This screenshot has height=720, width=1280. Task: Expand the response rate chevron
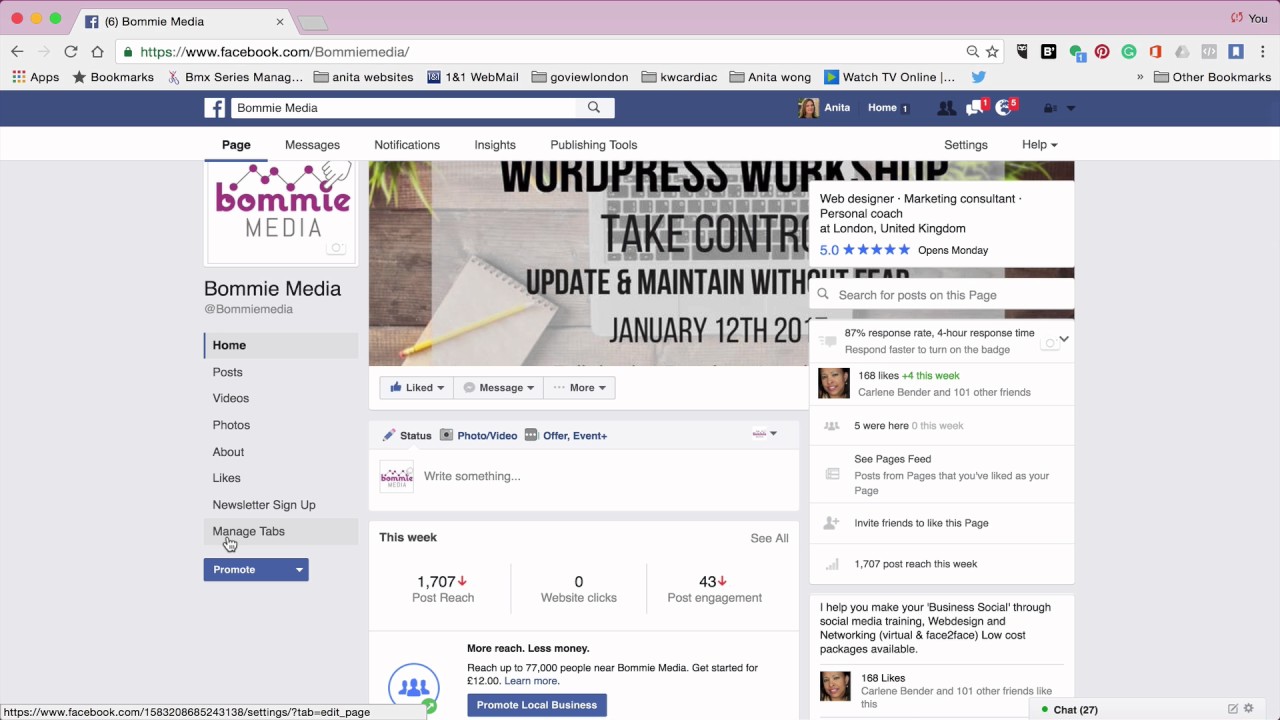coord(1064,339)
